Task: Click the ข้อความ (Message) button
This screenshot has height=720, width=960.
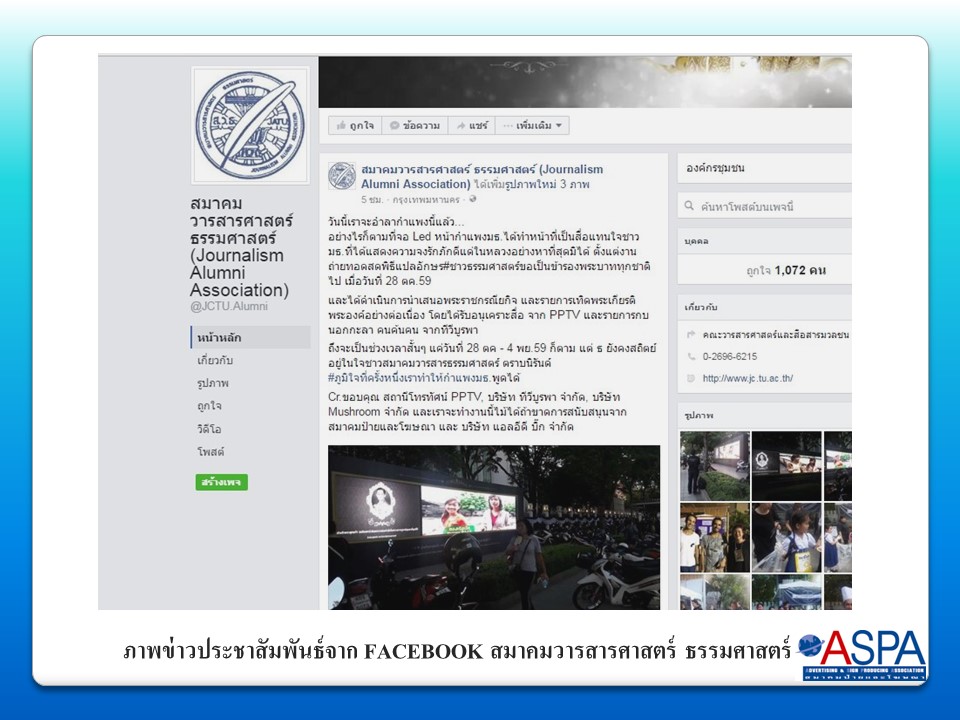Action: coord(415,126)
